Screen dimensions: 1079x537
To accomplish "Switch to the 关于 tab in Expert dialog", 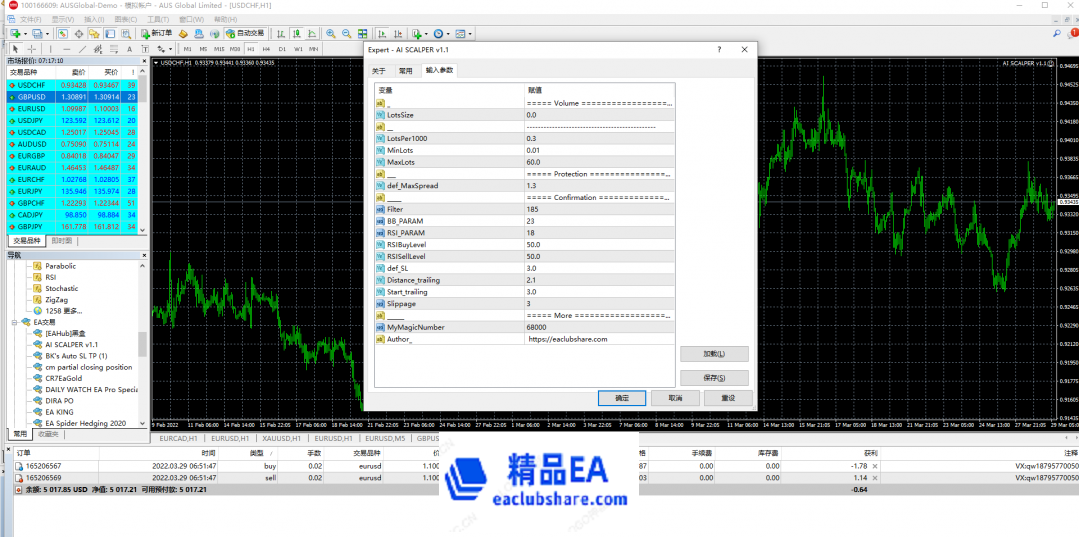I will click(378, 71).
